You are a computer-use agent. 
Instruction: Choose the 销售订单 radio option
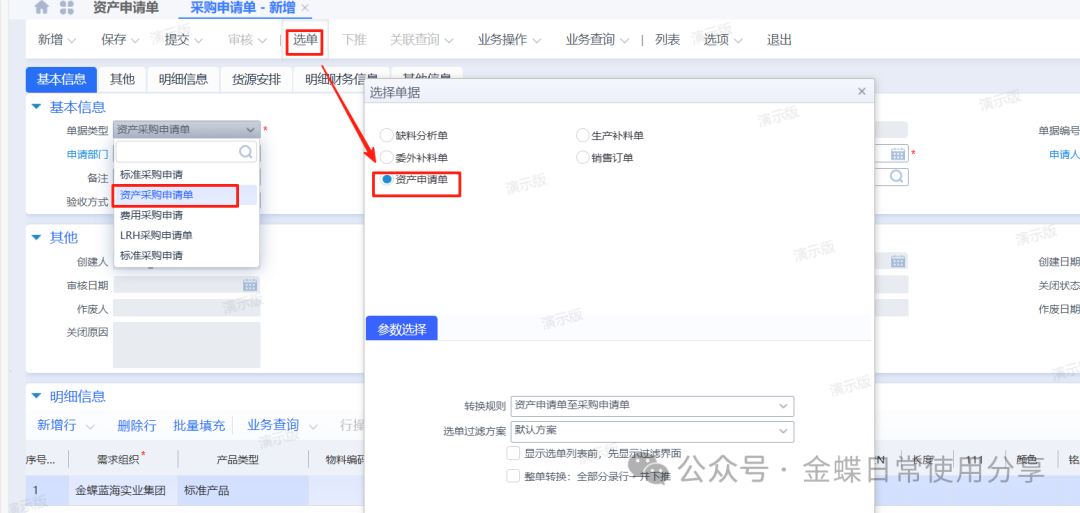(x=583, y=158)
